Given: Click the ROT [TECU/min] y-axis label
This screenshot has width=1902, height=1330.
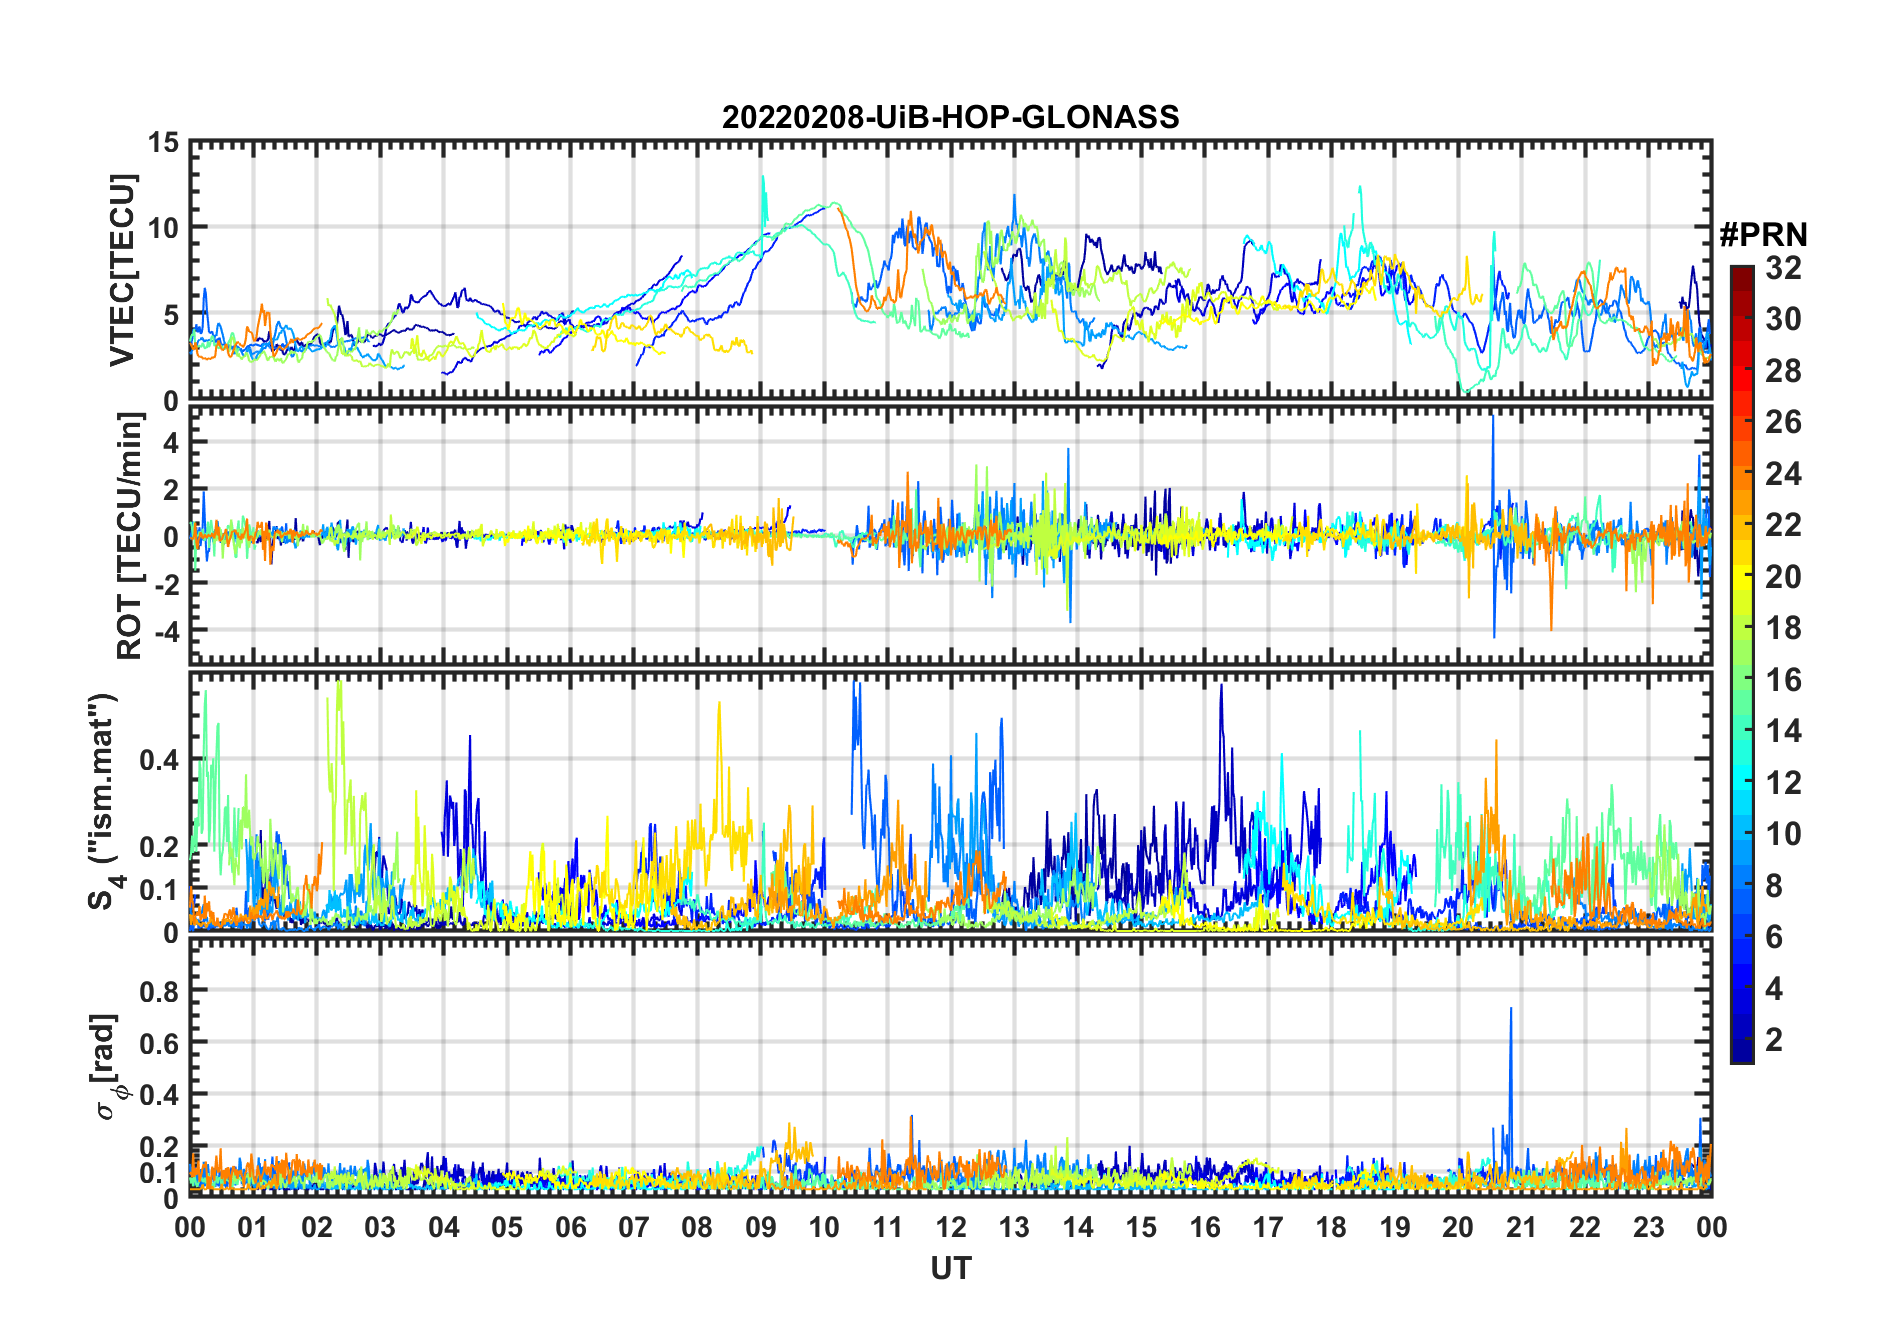Looking at the screenshot, I should [x=129, y=536].
